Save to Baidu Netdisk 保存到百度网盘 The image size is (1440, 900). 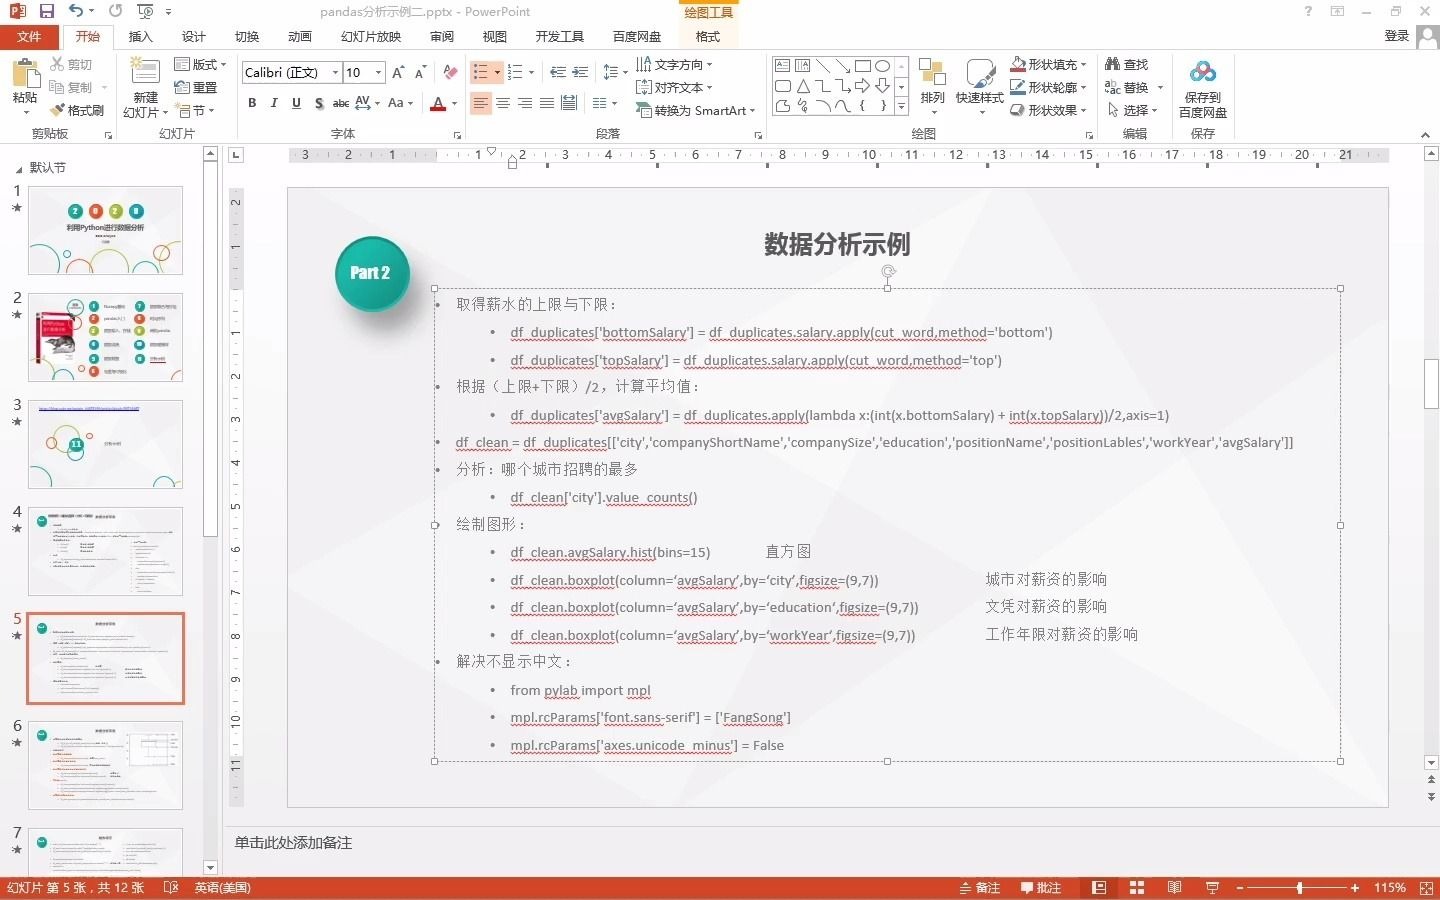pos(1202,88)
